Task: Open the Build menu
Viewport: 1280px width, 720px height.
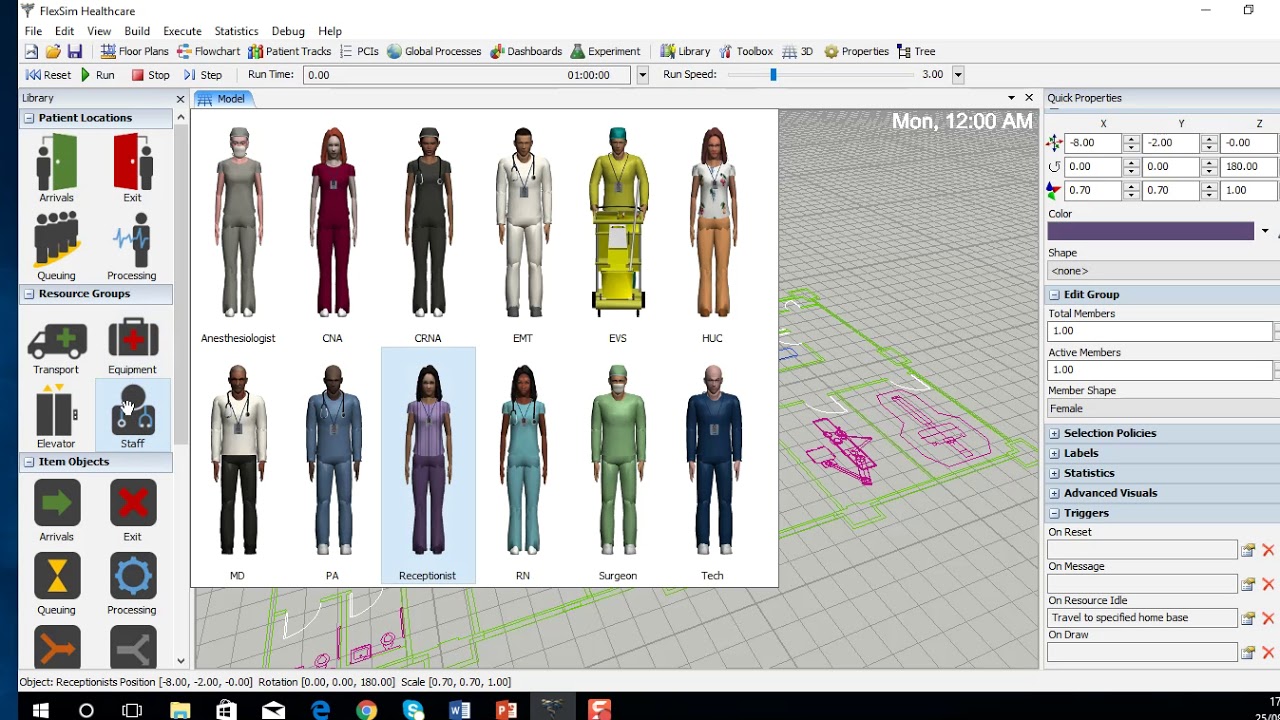Action: (137, 31)
